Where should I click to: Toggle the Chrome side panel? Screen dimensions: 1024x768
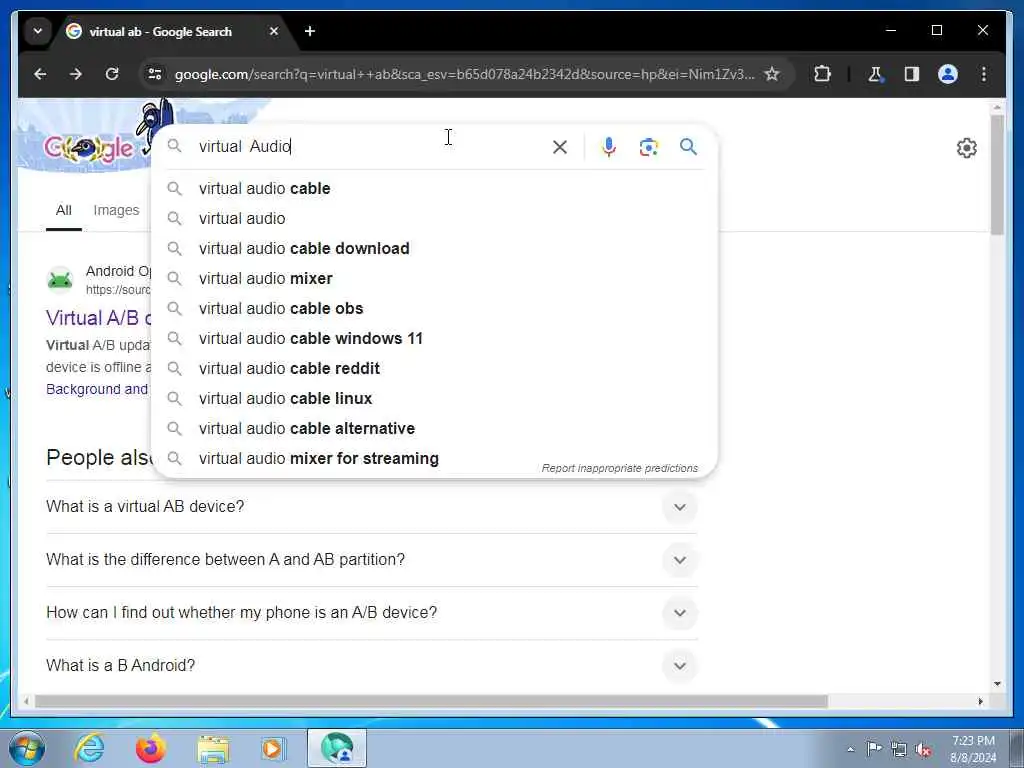click(x=912, y=74)
